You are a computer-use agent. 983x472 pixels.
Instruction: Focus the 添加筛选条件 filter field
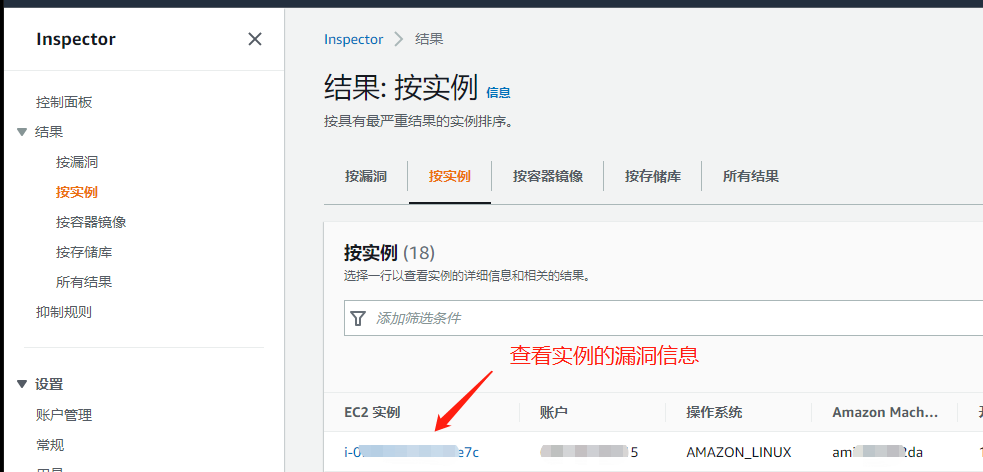click(663, 318)
